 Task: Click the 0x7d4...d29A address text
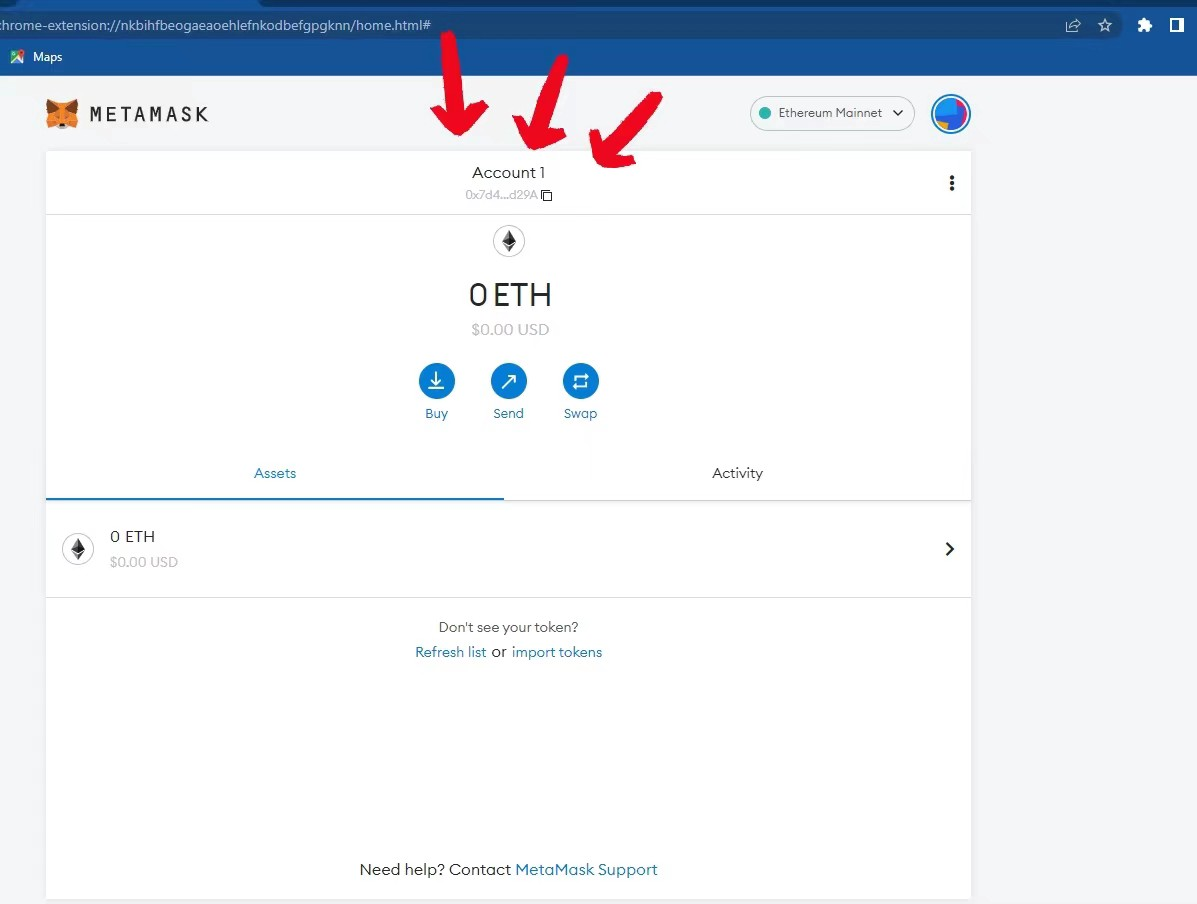pyautogui.click(x=502, y=195)
